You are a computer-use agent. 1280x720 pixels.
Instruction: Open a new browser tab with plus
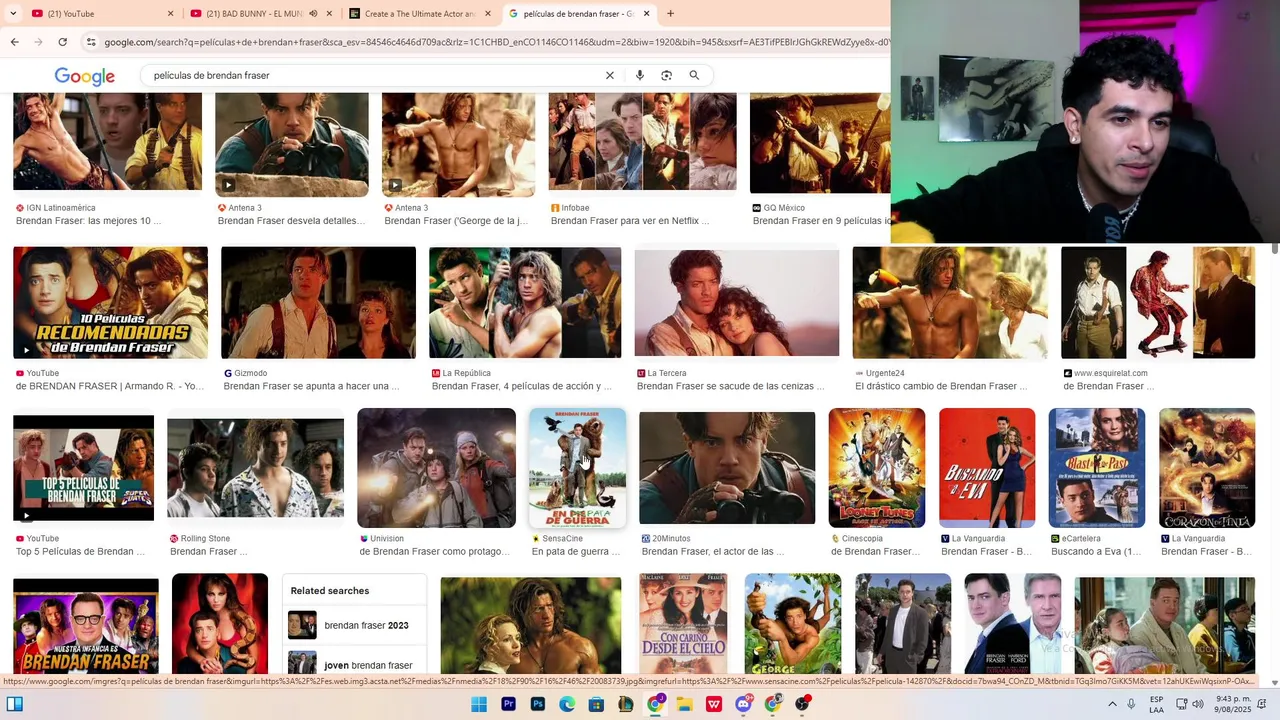(x=670, y=13)
